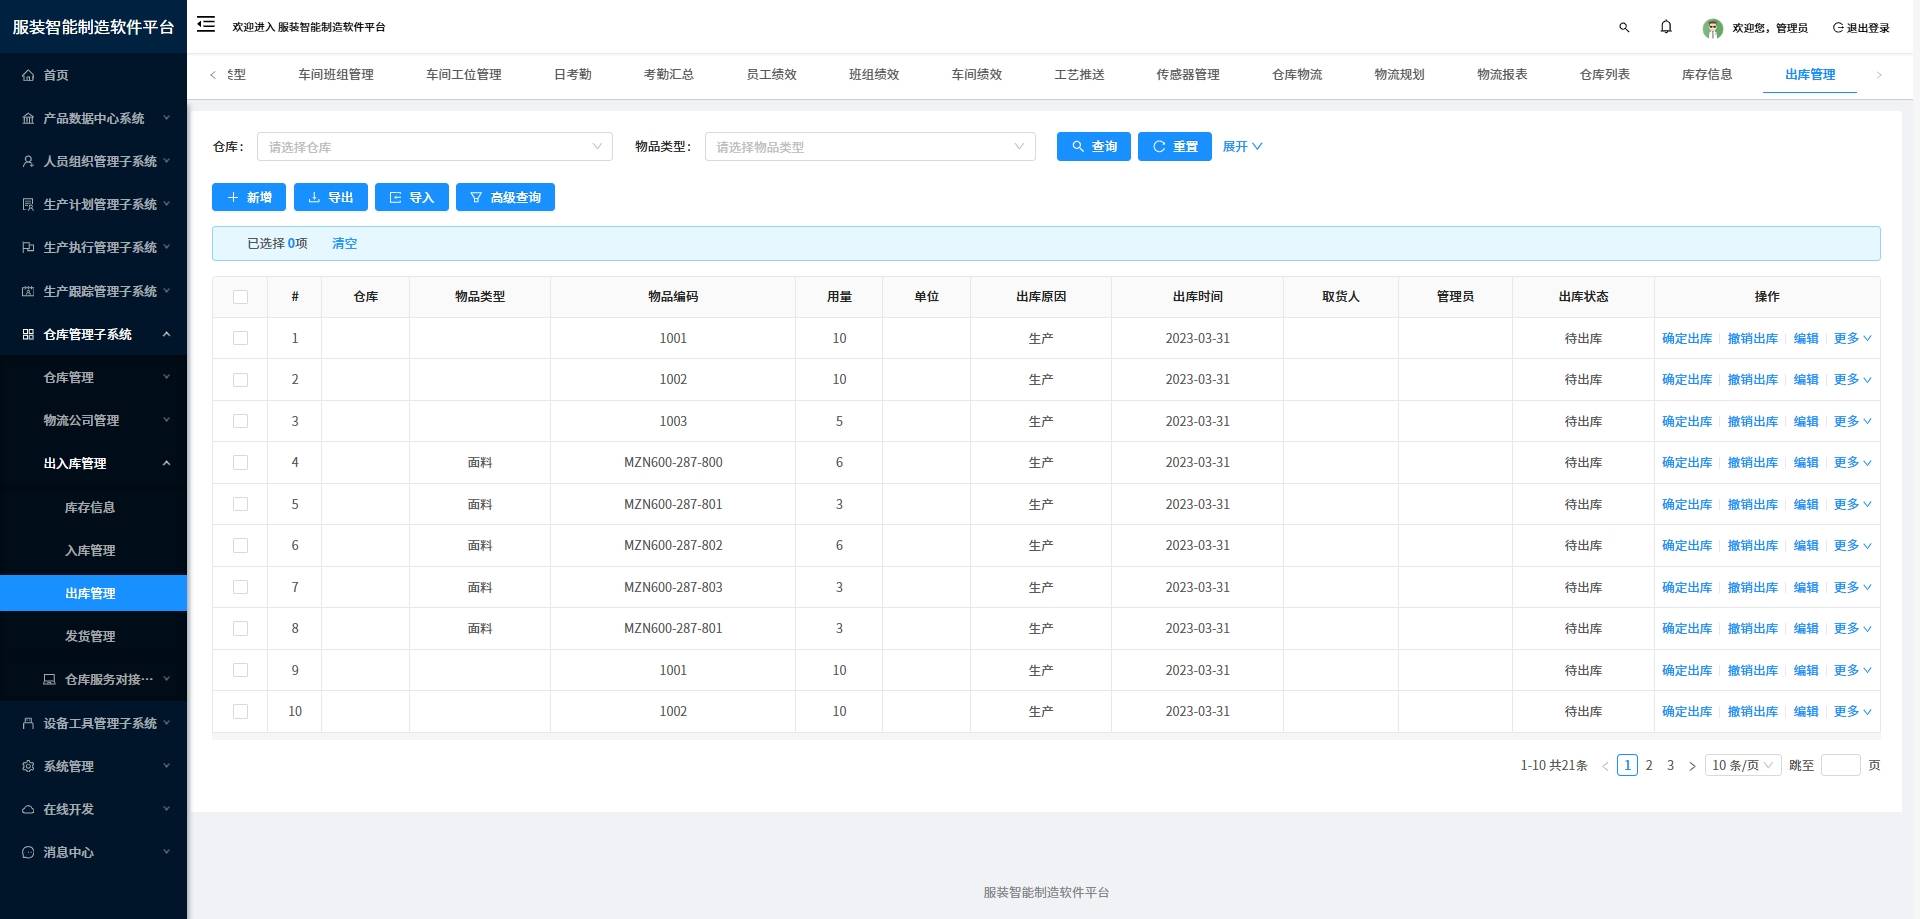Open the 物品类型 selection dropdown
1920x919 pixels.
(870, 147)
